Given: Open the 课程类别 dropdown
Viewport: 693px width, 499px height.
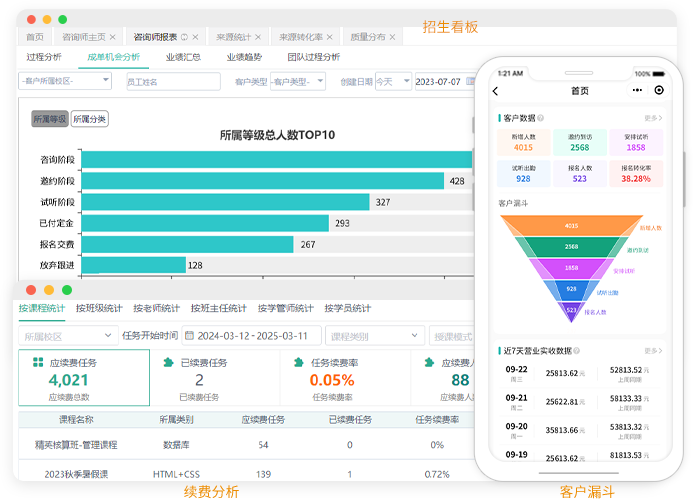Looking at the screenshot, I should pyautogui.click(x=374, y=336).
